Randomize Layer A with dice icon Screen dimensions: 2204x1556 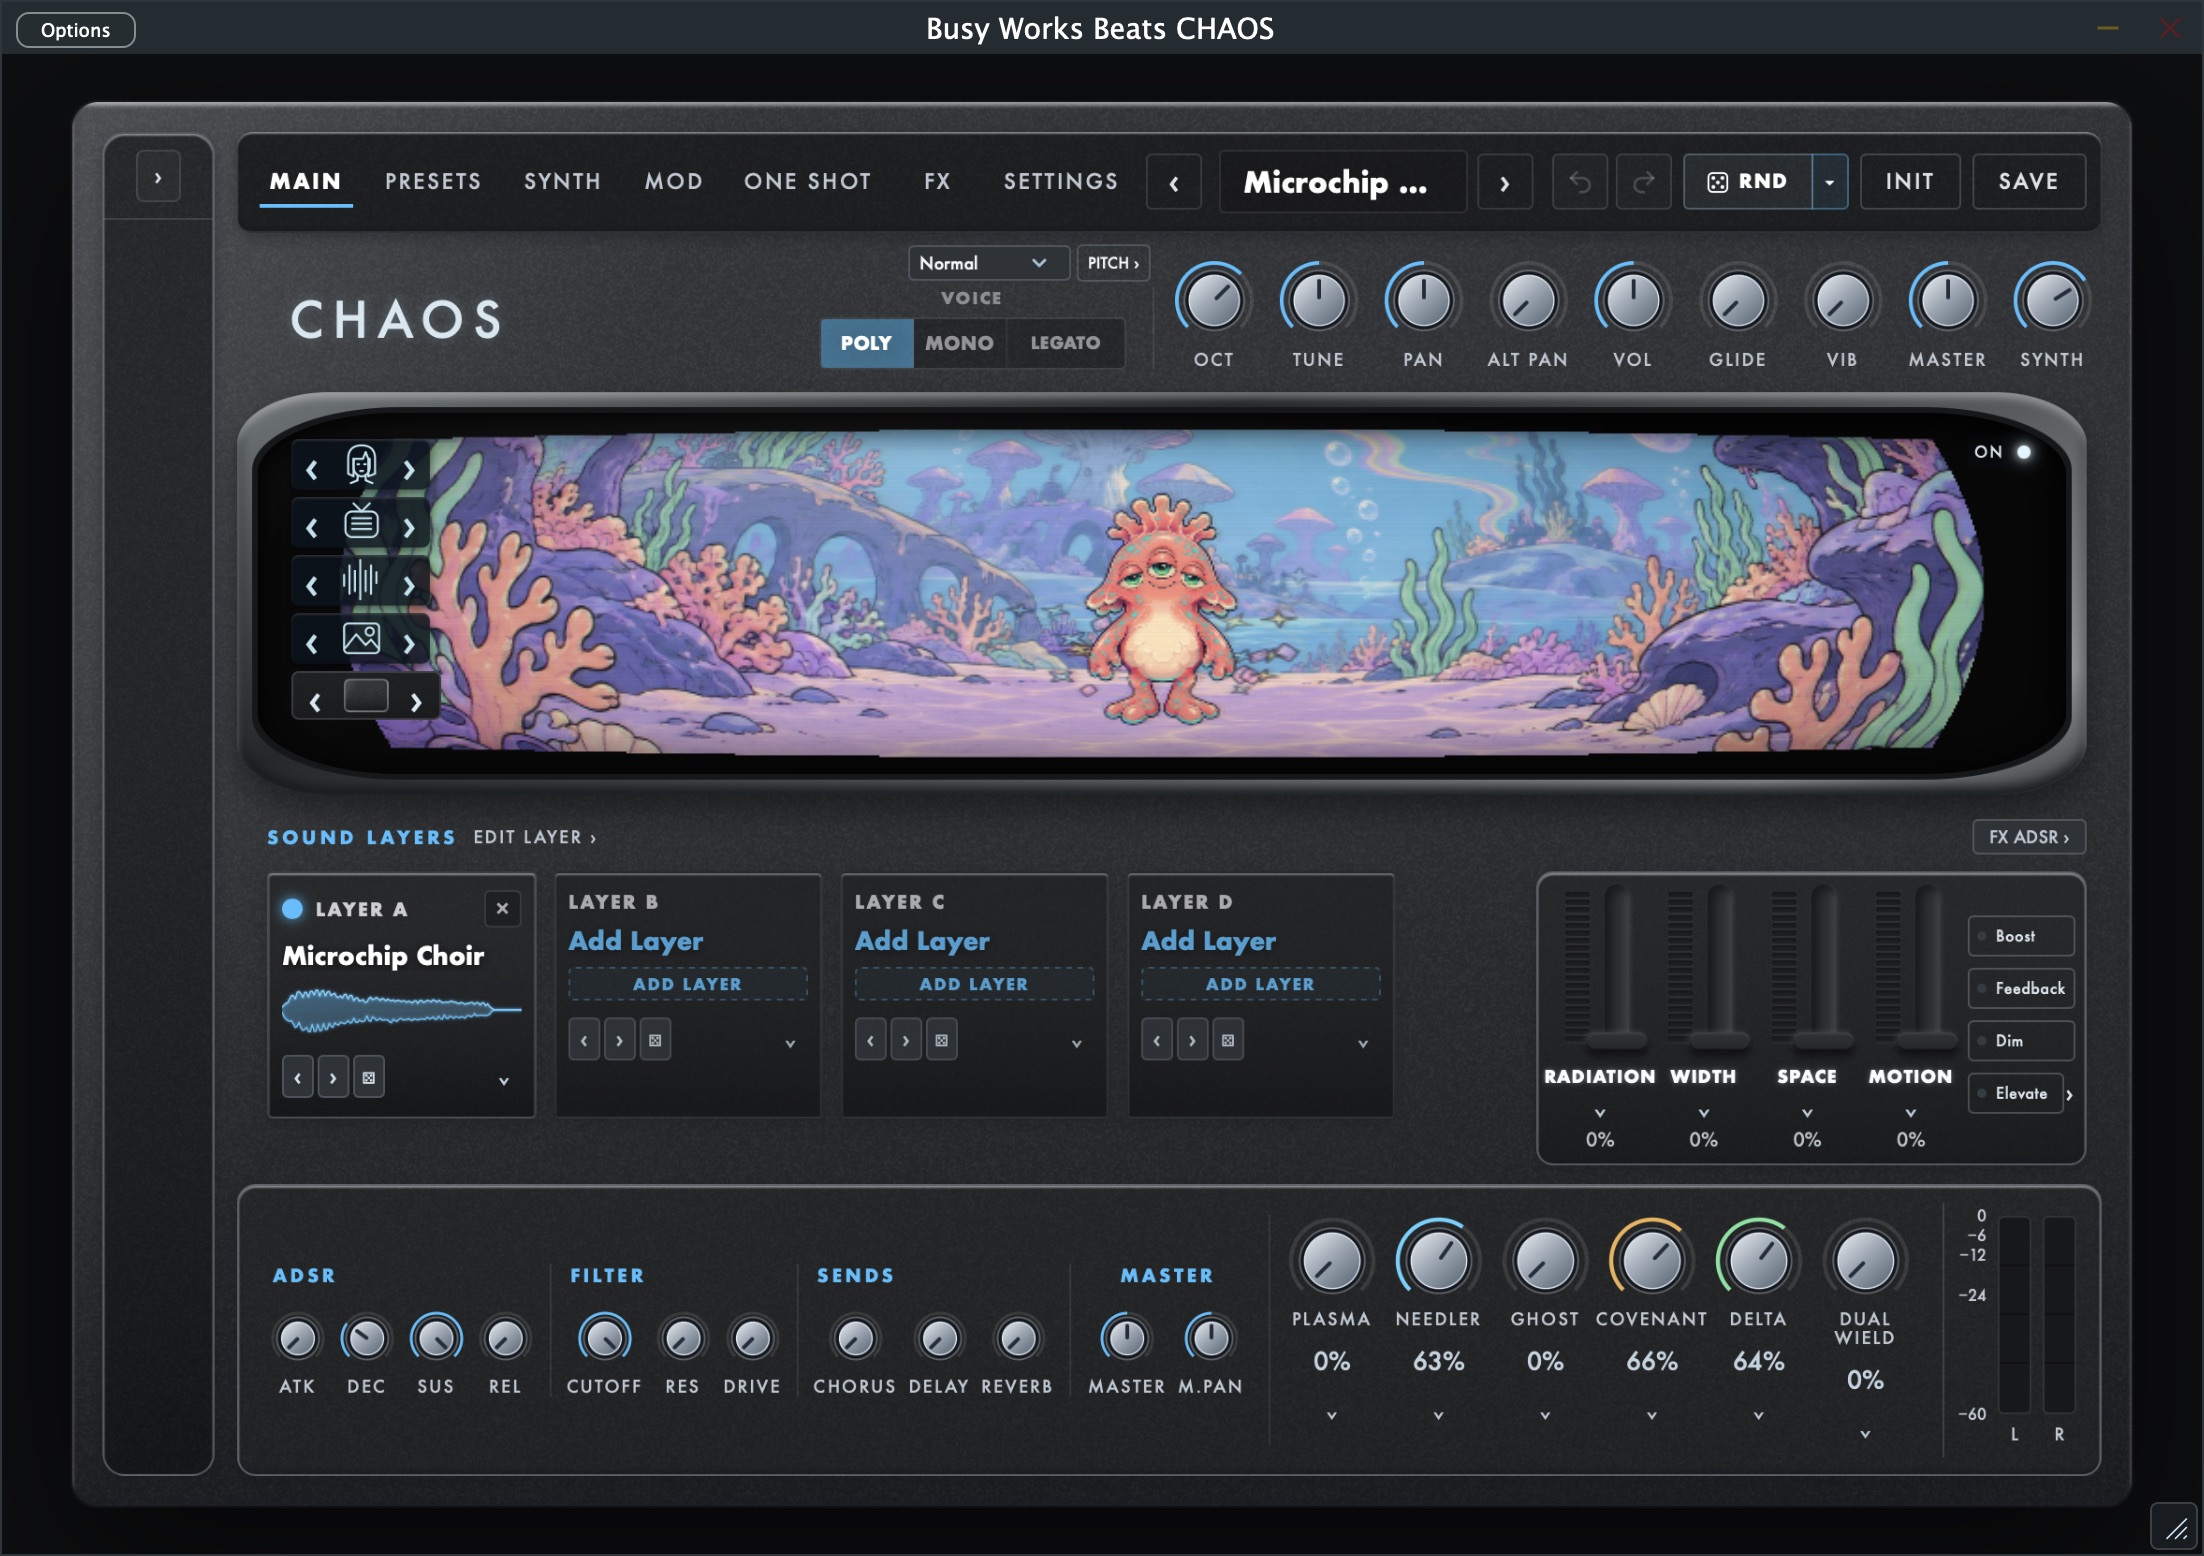coord(369,1078)
